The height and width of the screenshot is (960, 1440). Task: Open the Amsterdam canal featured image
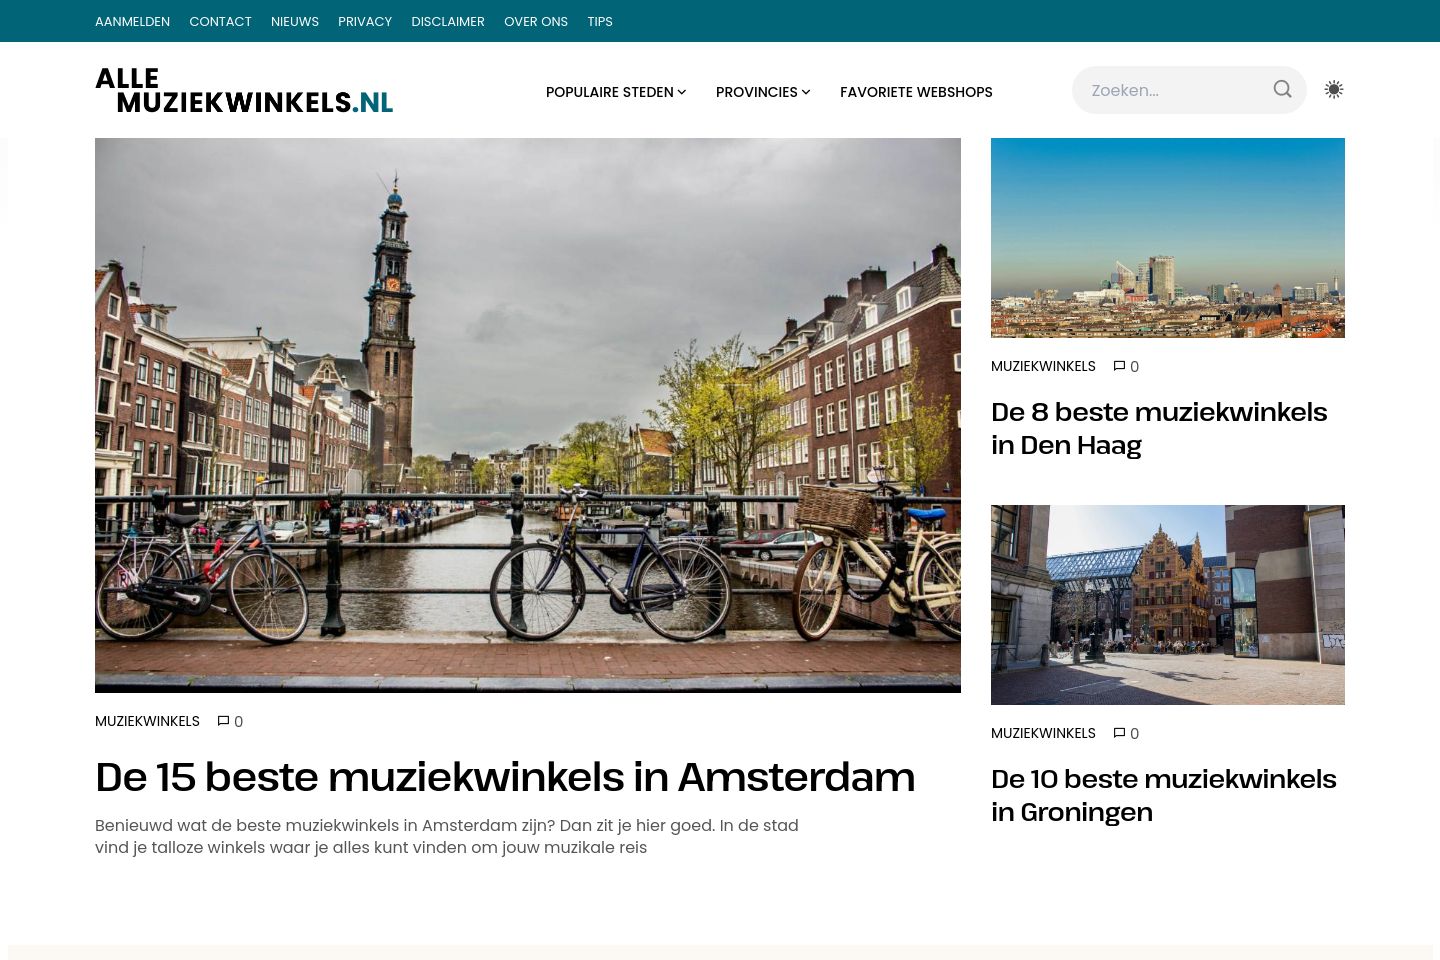click(x=528, y=415)
